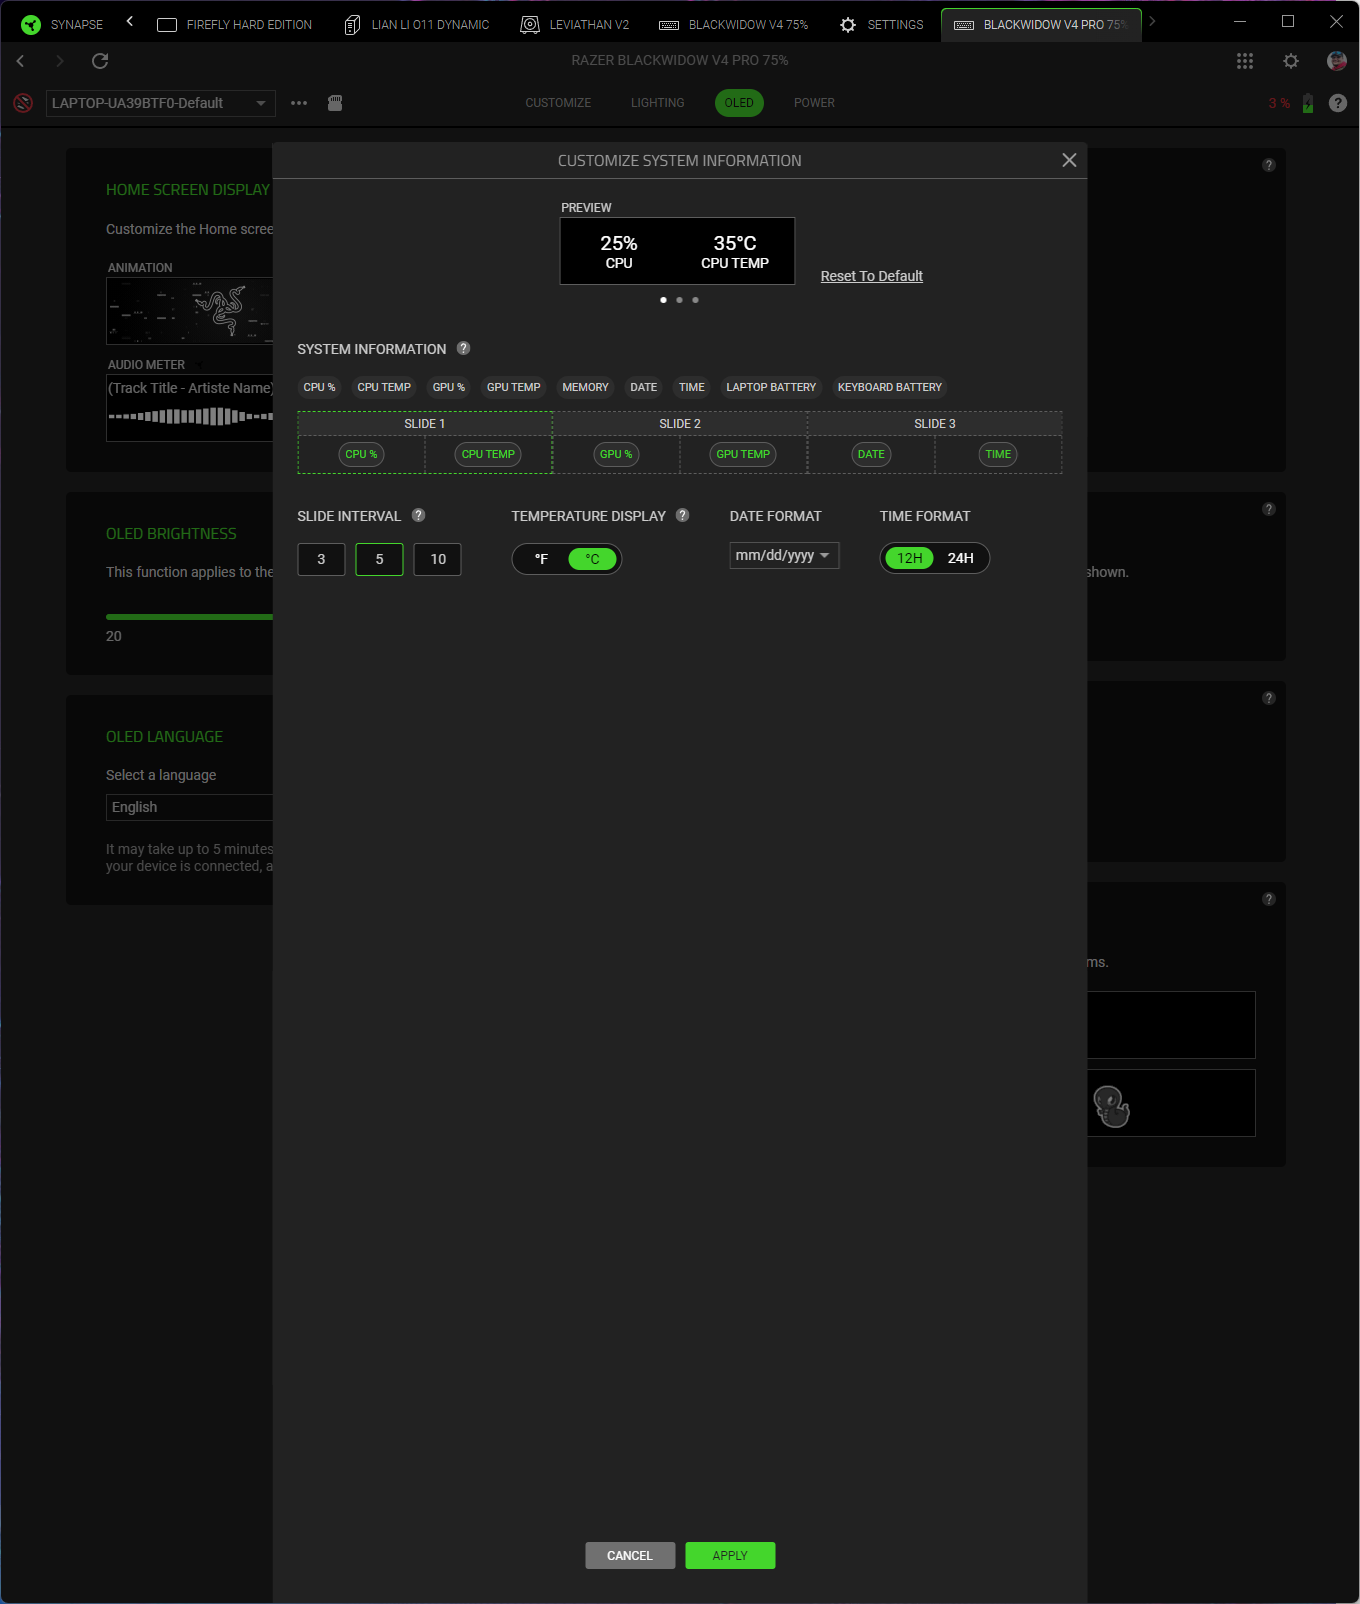1360x1604 pixels.
Task: Click the onboard memory chip icon
Action: (x=335, y=103)
